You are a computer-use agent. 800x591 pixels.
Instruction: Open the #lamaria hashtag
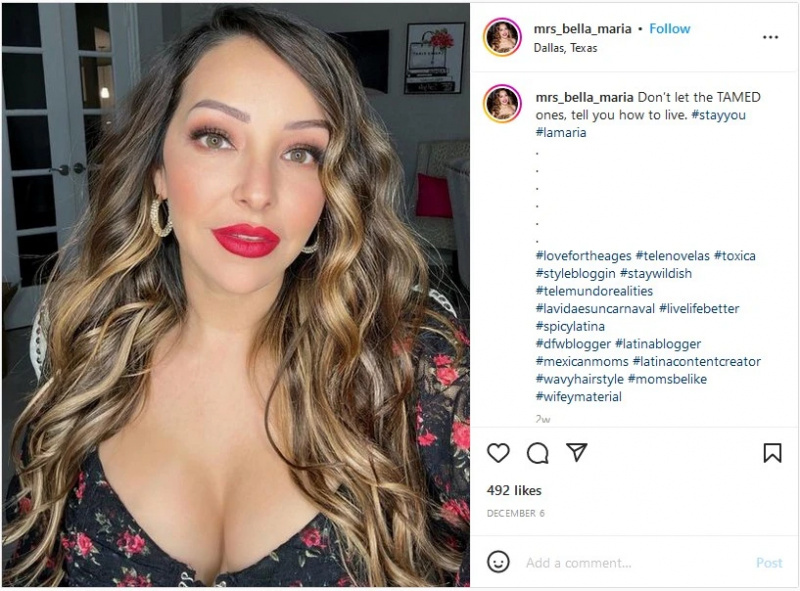click(x=561, y=133)
